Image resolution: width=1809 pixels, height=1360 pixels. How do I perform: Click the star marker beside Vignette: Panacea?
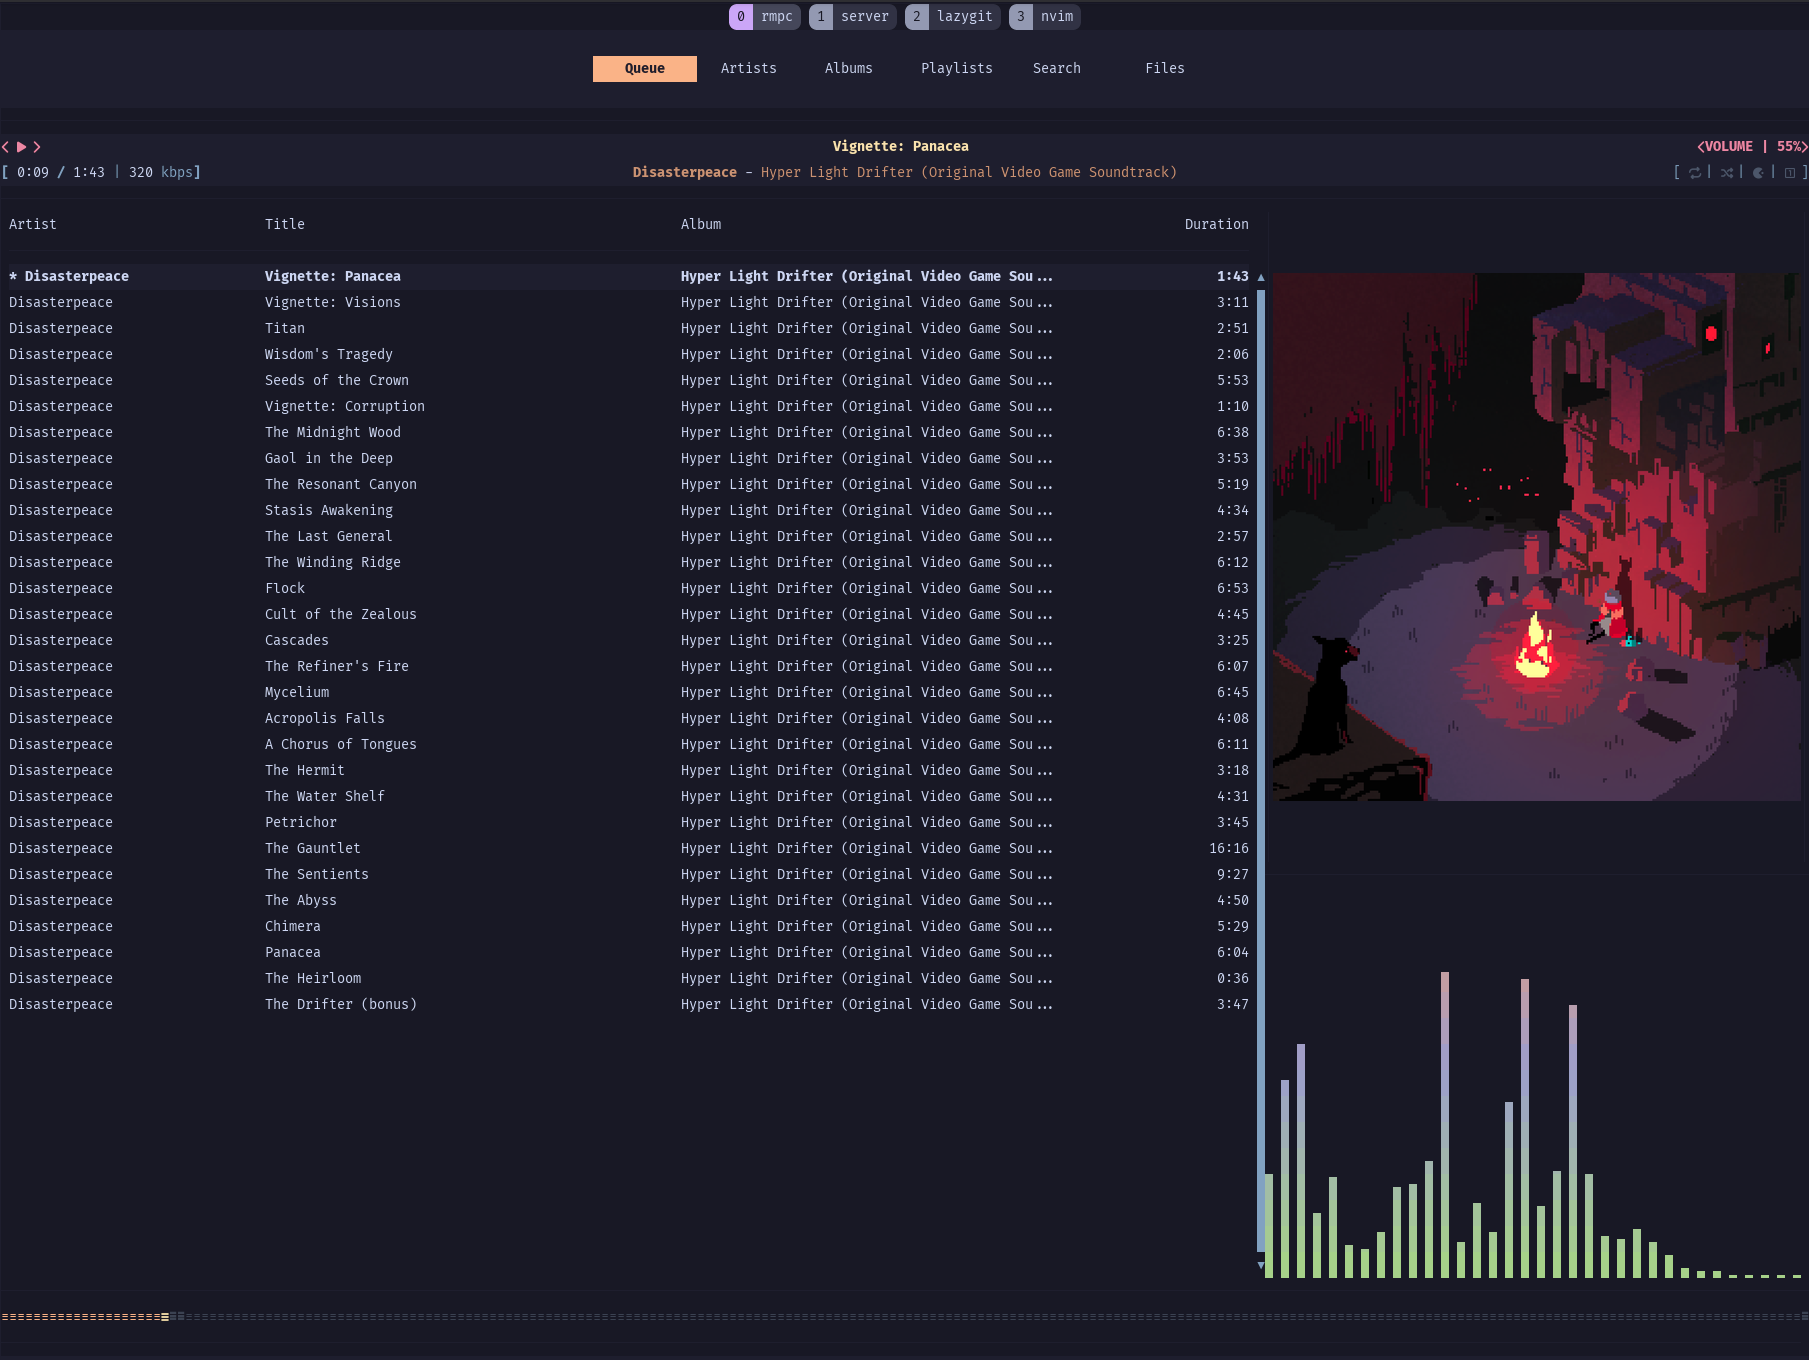click(x=13, y=276)
